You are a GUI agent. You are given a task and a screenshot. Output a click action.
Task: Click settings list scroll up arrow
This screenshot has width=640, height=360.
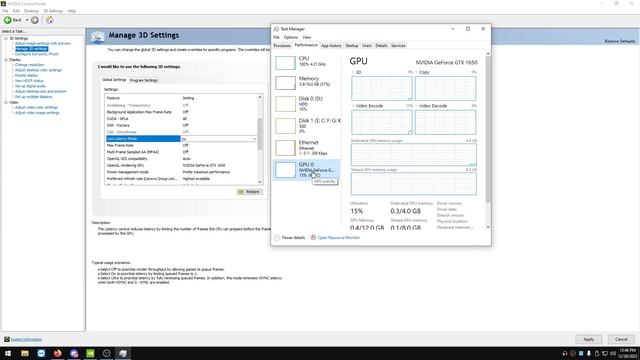[260, 98]
